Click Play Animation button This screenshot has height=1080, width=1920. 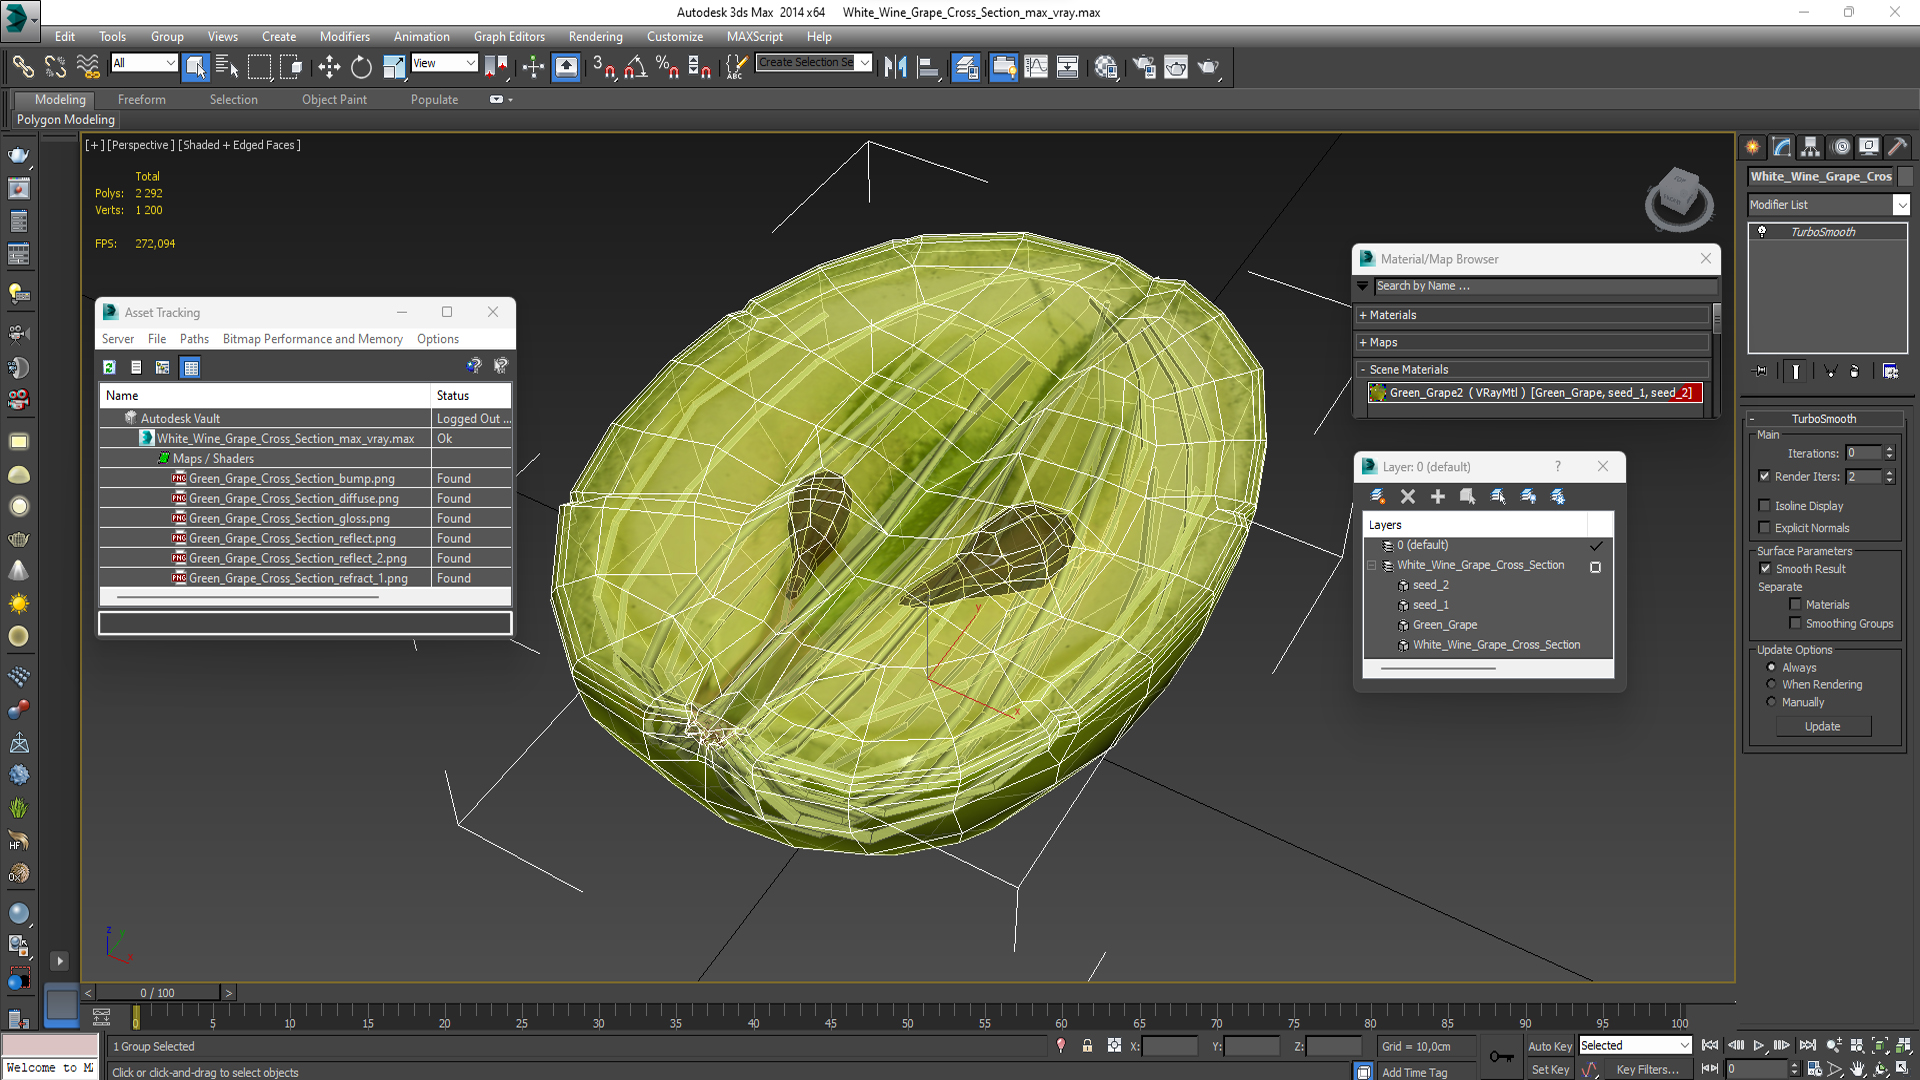pos(1759,1046)
